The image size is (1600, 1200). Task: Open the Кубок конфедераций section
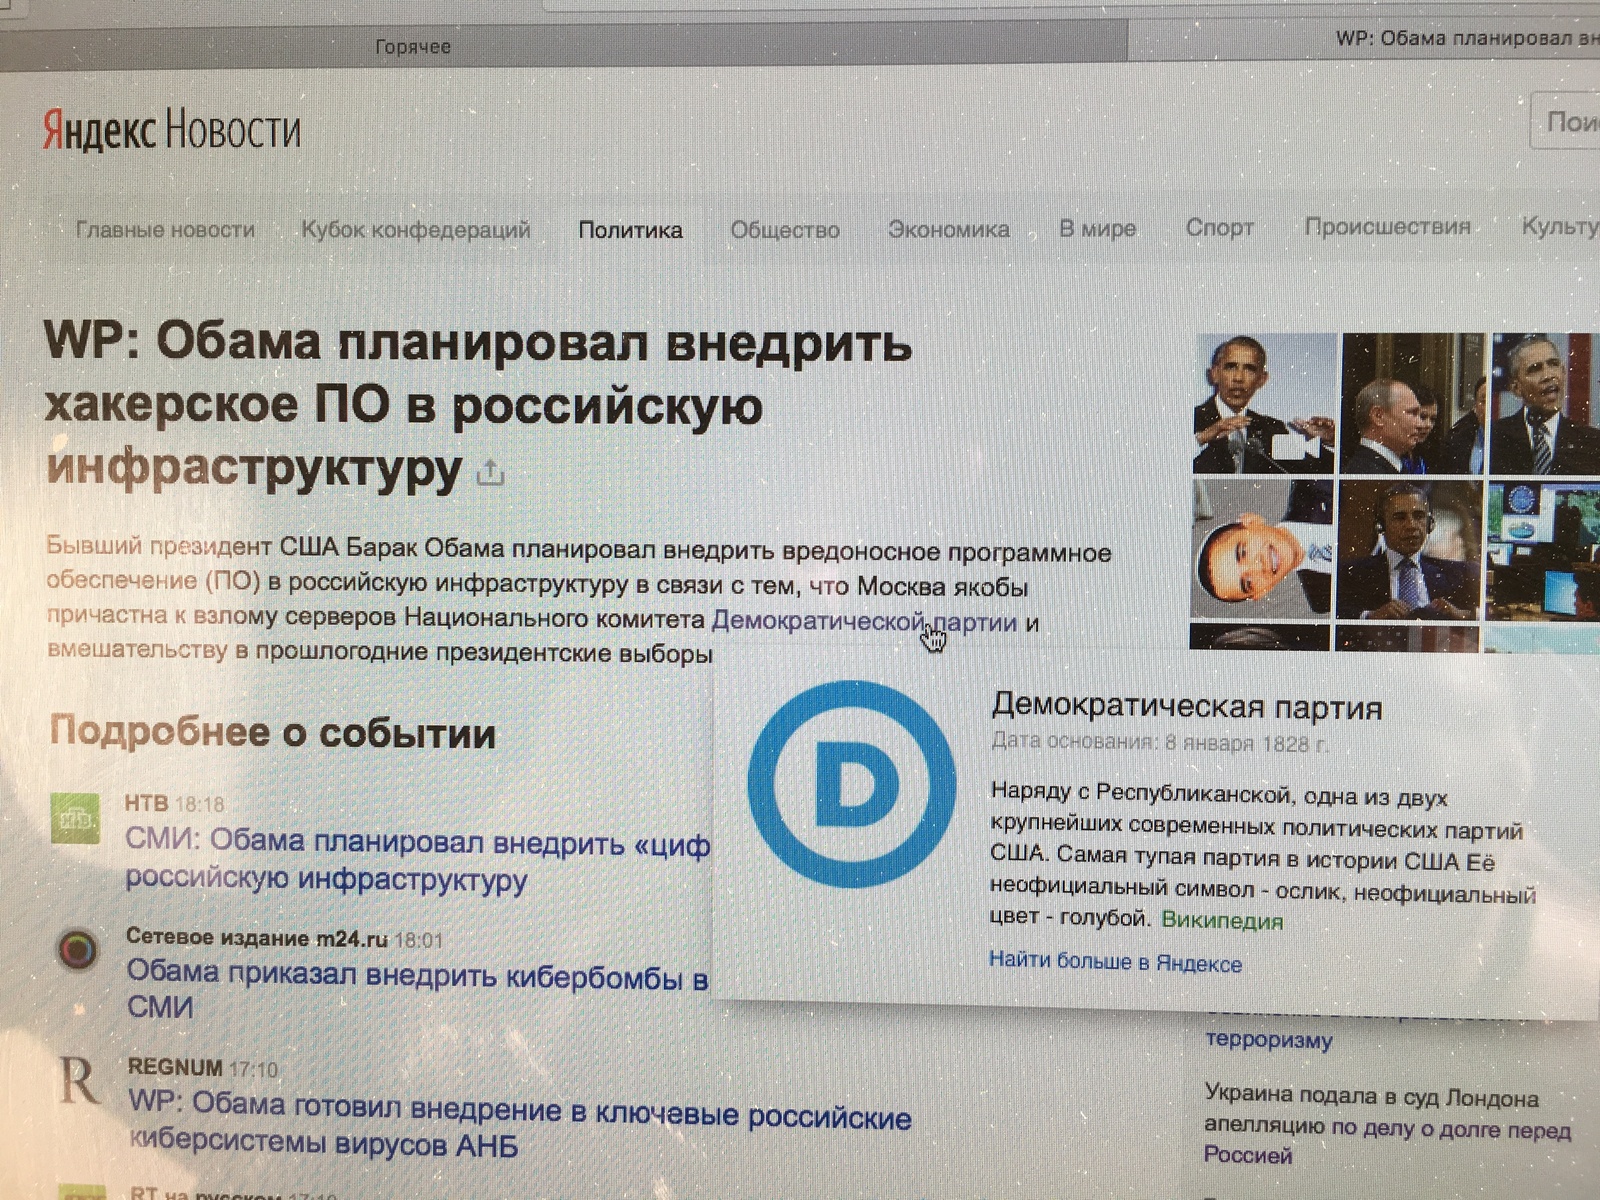pyautogui.click(x=416, y=230)
